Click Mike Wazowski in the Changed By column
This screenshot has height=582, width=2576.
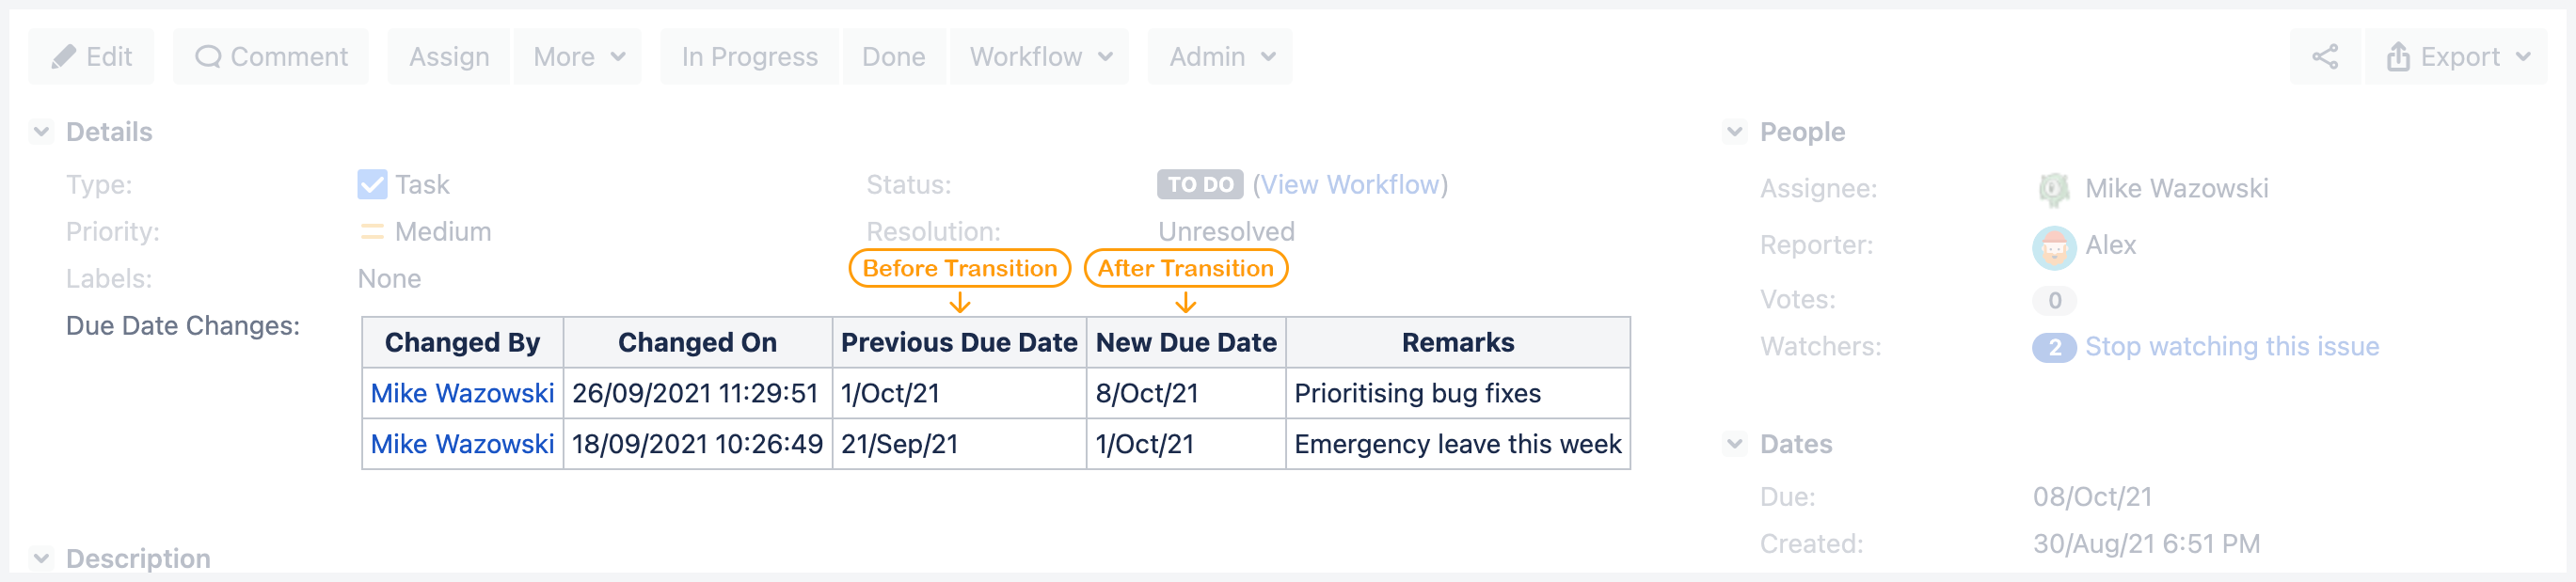(x=462, y=393)
